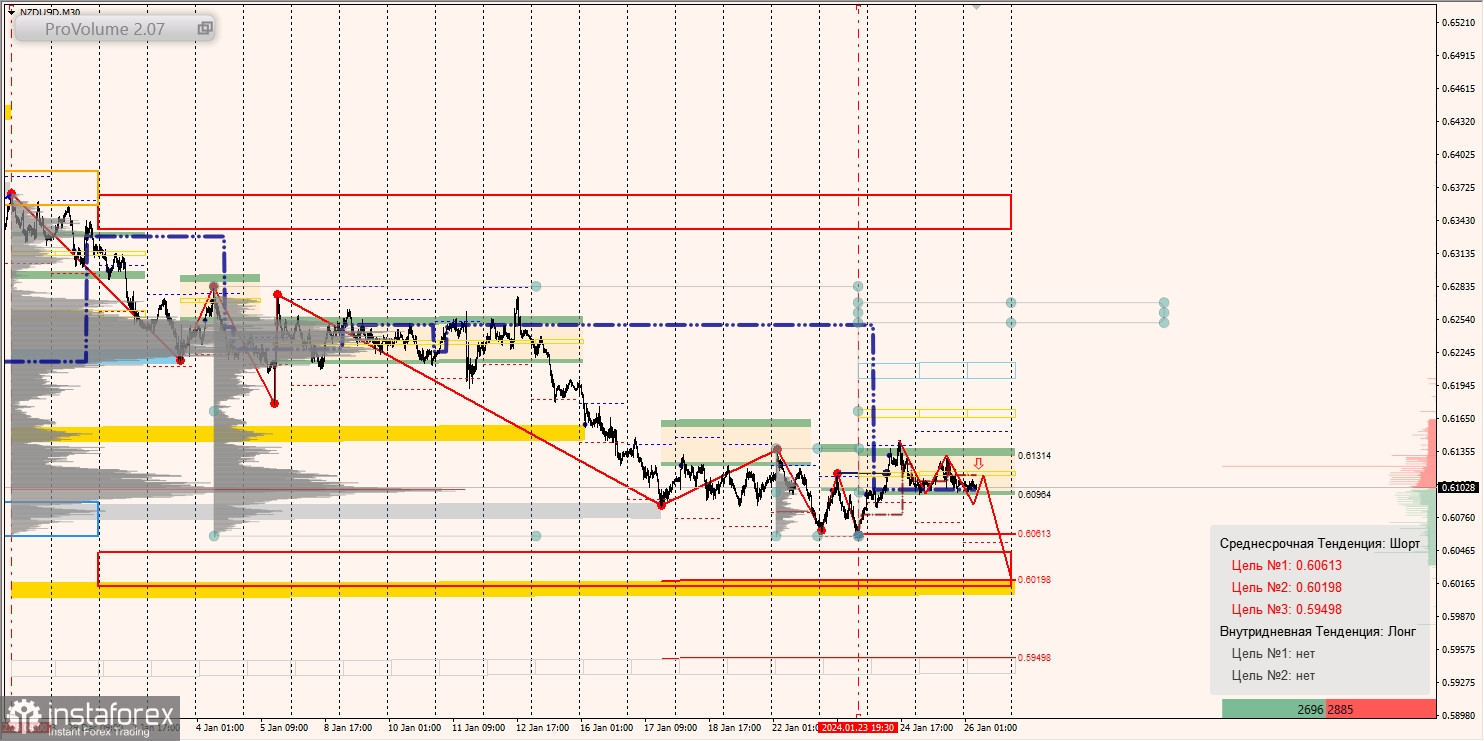Image resolution: width=1484 pixels, height=741 pixels.
Task: Click the 0.61314 level label
Action: pyautogui.click(x=1034, y=455)
